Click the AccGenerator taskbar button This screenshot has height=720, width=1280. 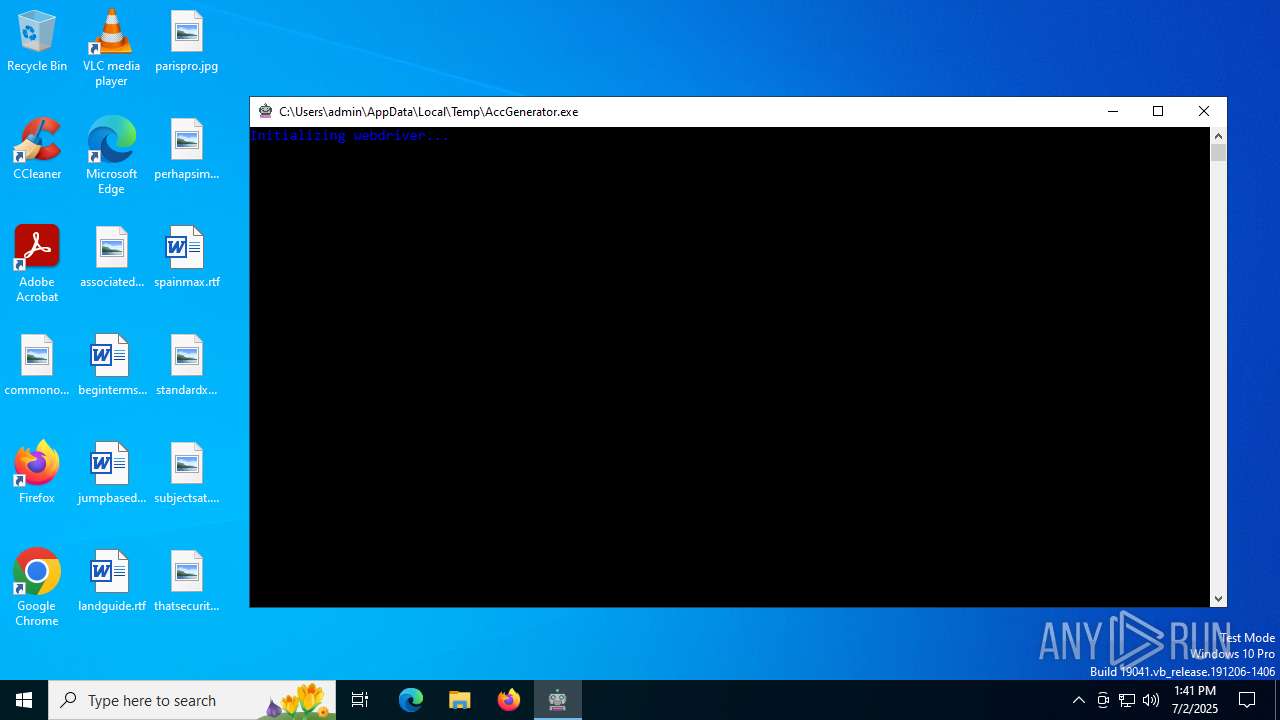click(x=558, y=700)
